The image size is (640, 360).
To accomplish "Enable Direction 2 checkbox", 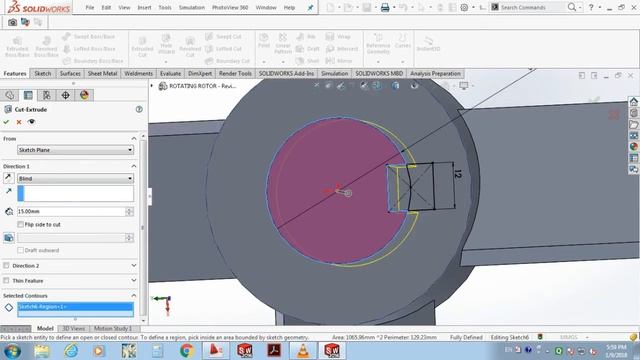I will [x=6, y=266].
